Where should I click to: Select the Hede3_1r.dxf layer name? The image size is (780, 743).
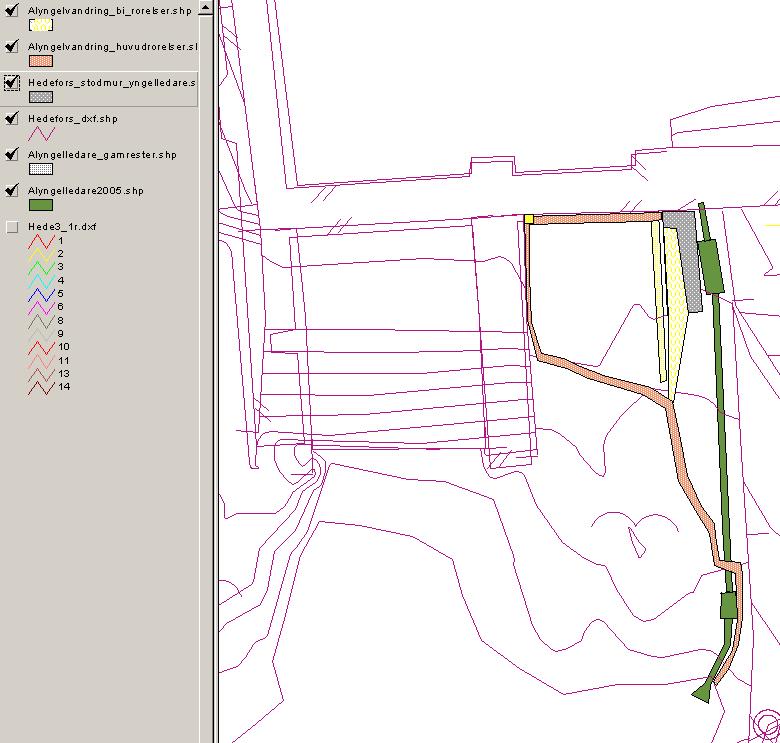click(62, 227)
